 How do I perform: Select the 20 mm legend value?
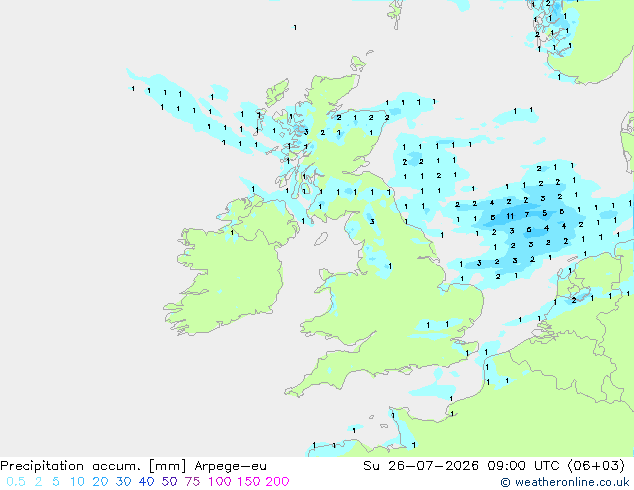100,482
